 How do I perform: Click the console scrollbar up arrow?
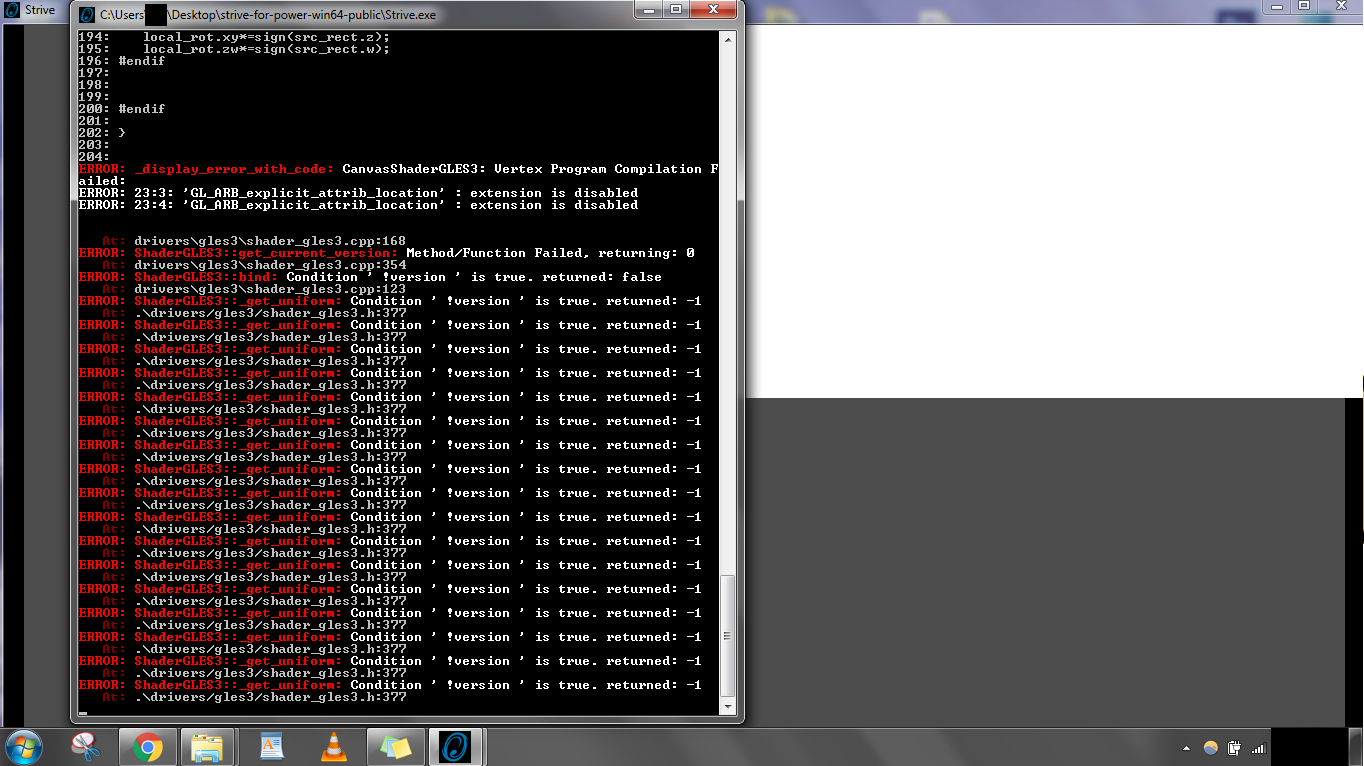[x=727, y=39]
